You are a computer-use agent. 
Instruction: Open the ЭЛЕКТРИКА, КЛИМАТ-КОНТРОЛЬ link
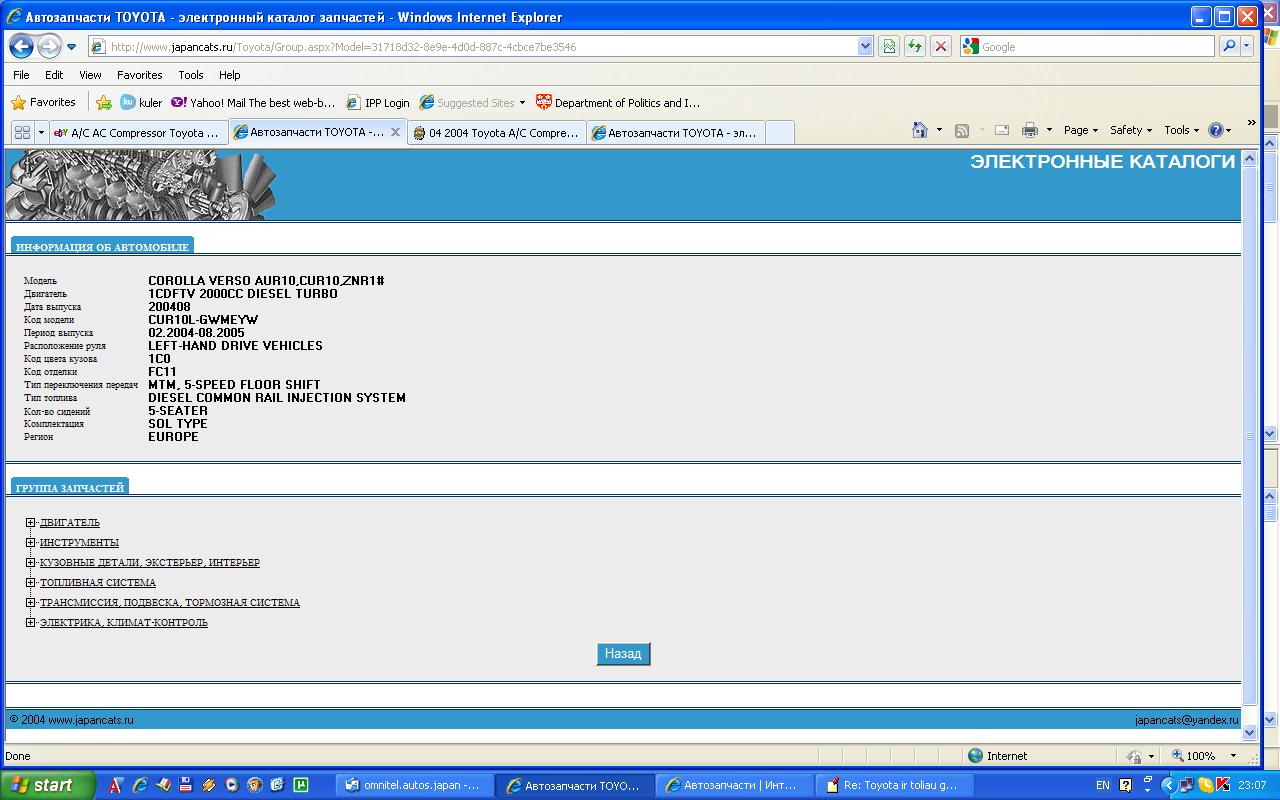124,622
